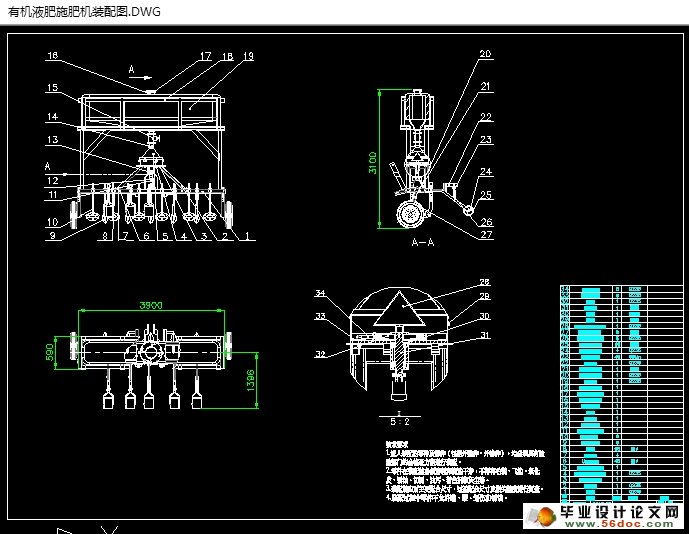
Task: Select part callout number 34
Action: click(320, 294)
